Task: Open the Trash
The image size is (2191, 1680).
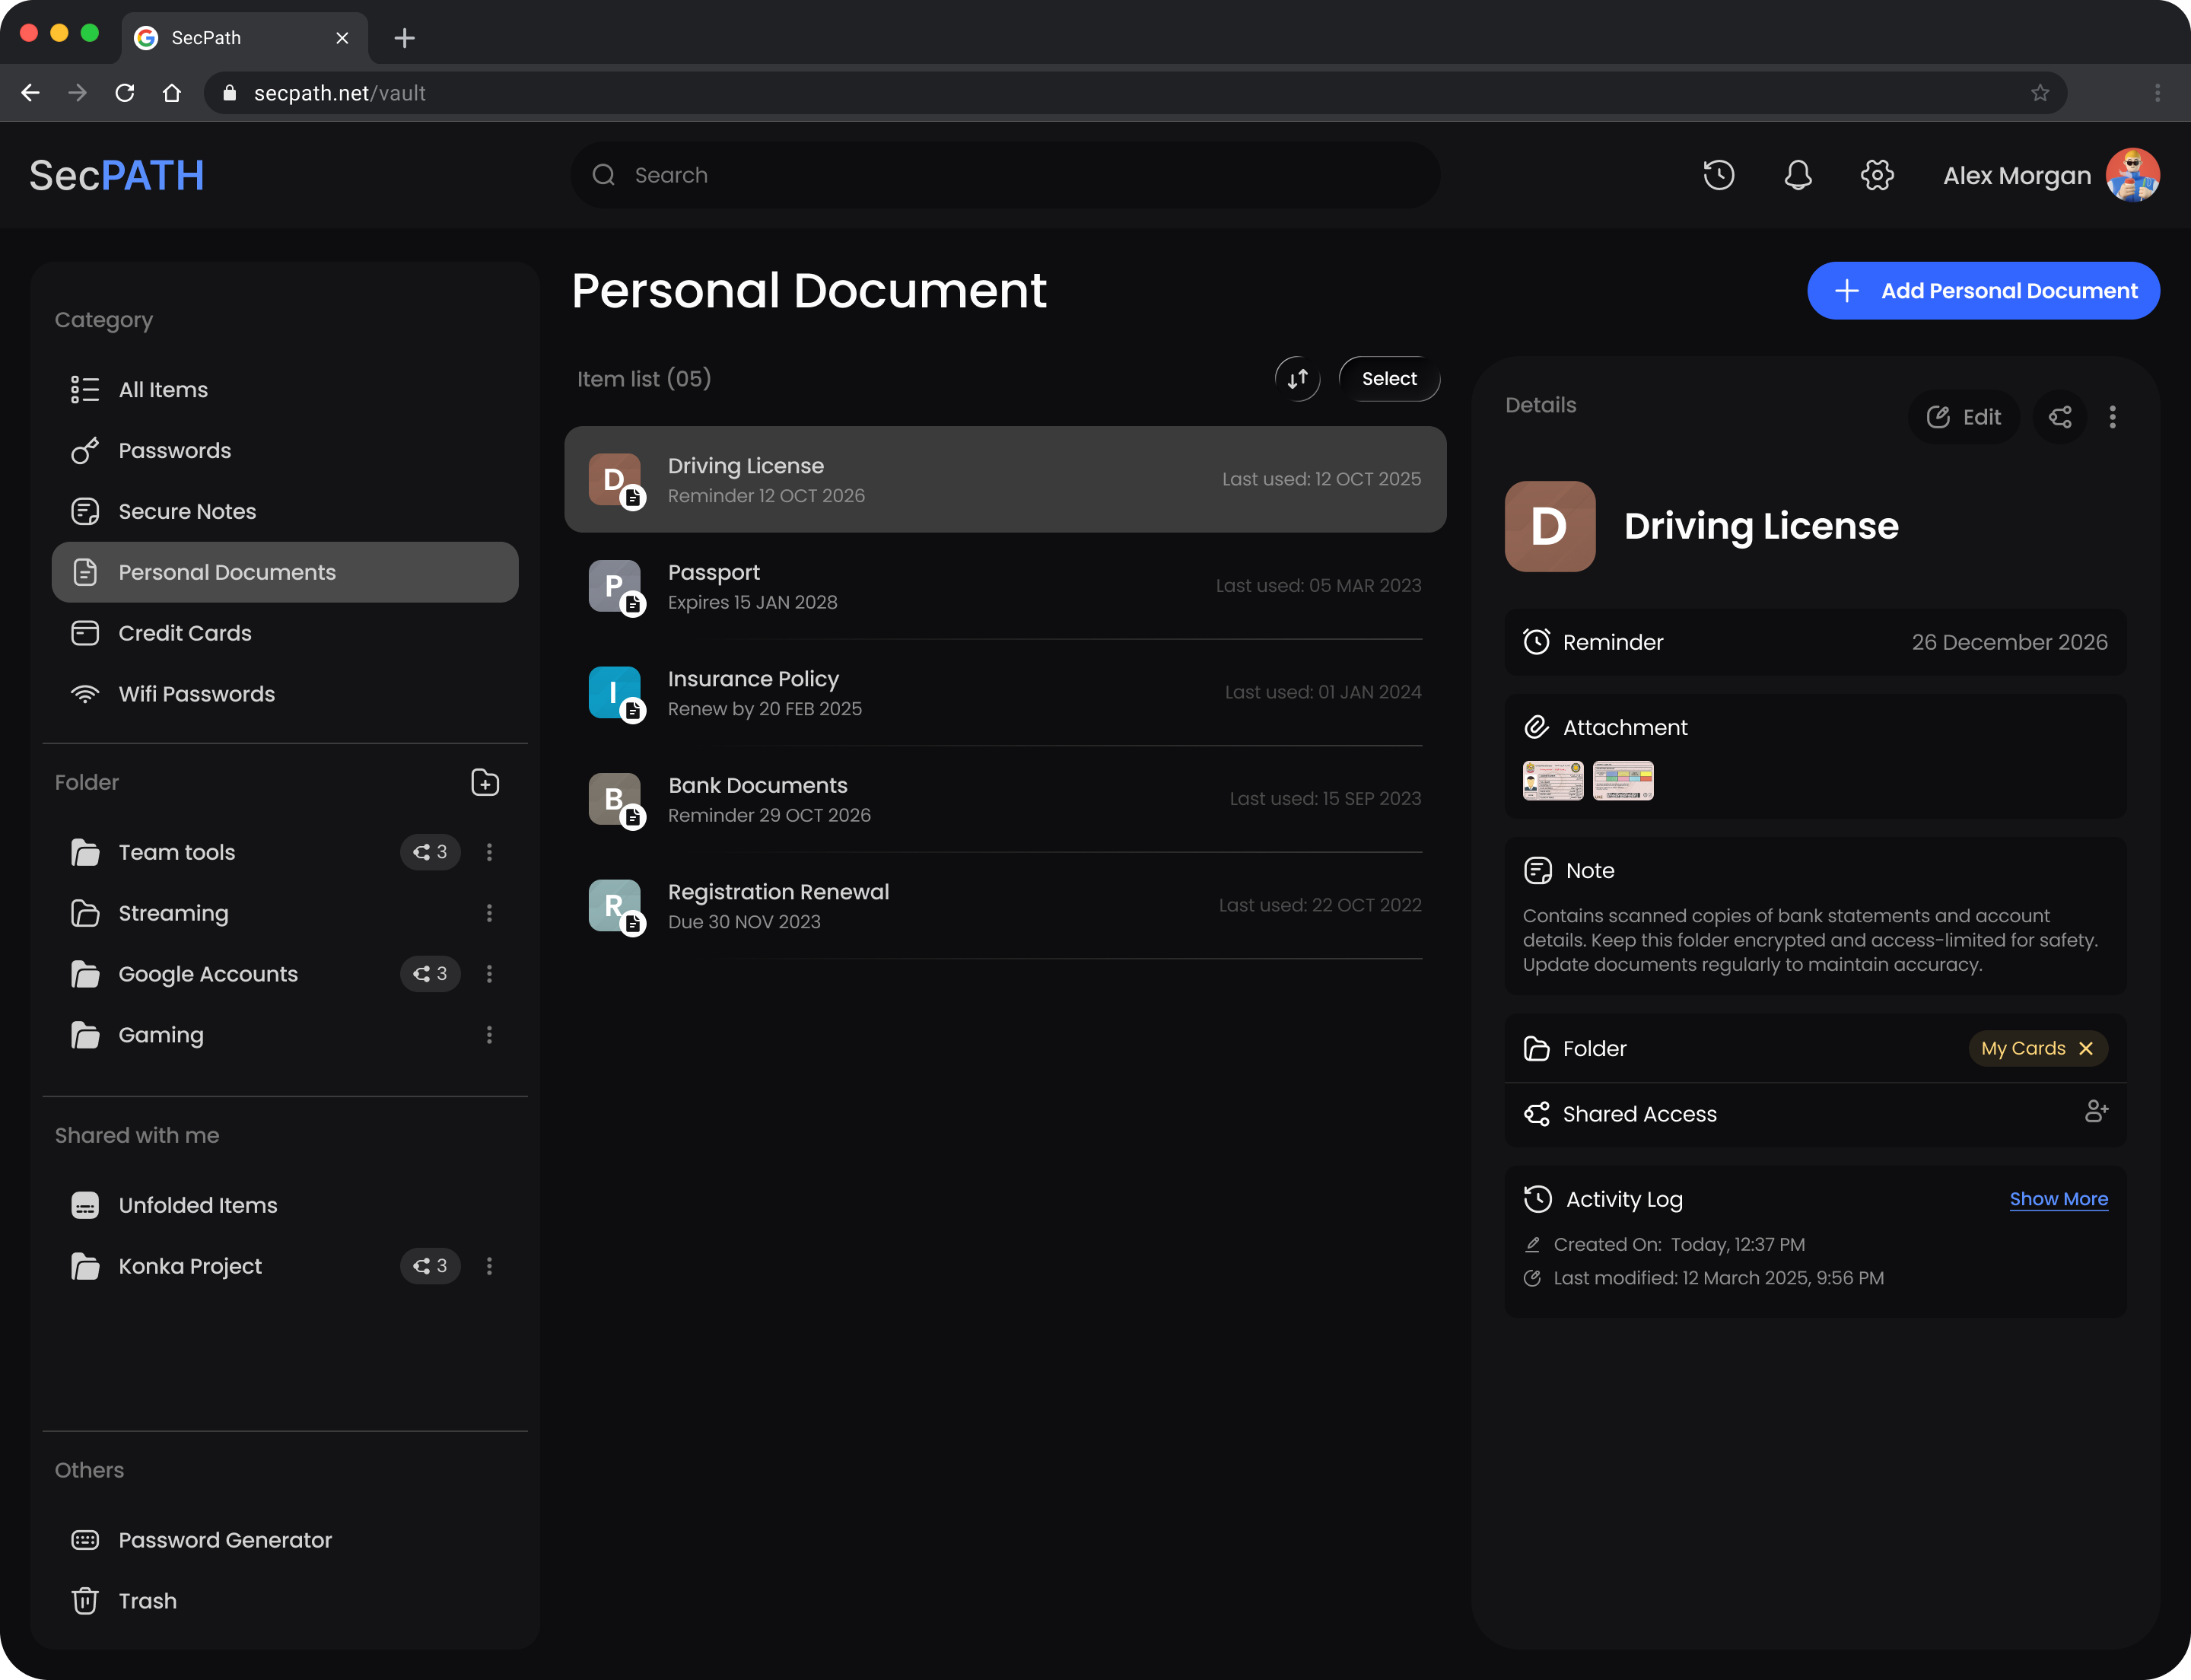Action: 285,1601
